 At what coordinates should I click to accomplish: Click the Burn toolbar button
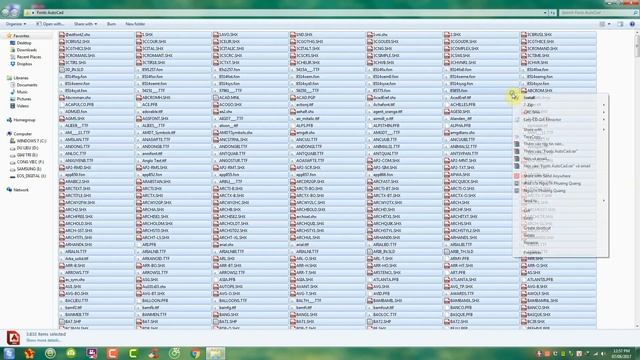(x=111, y=24)
